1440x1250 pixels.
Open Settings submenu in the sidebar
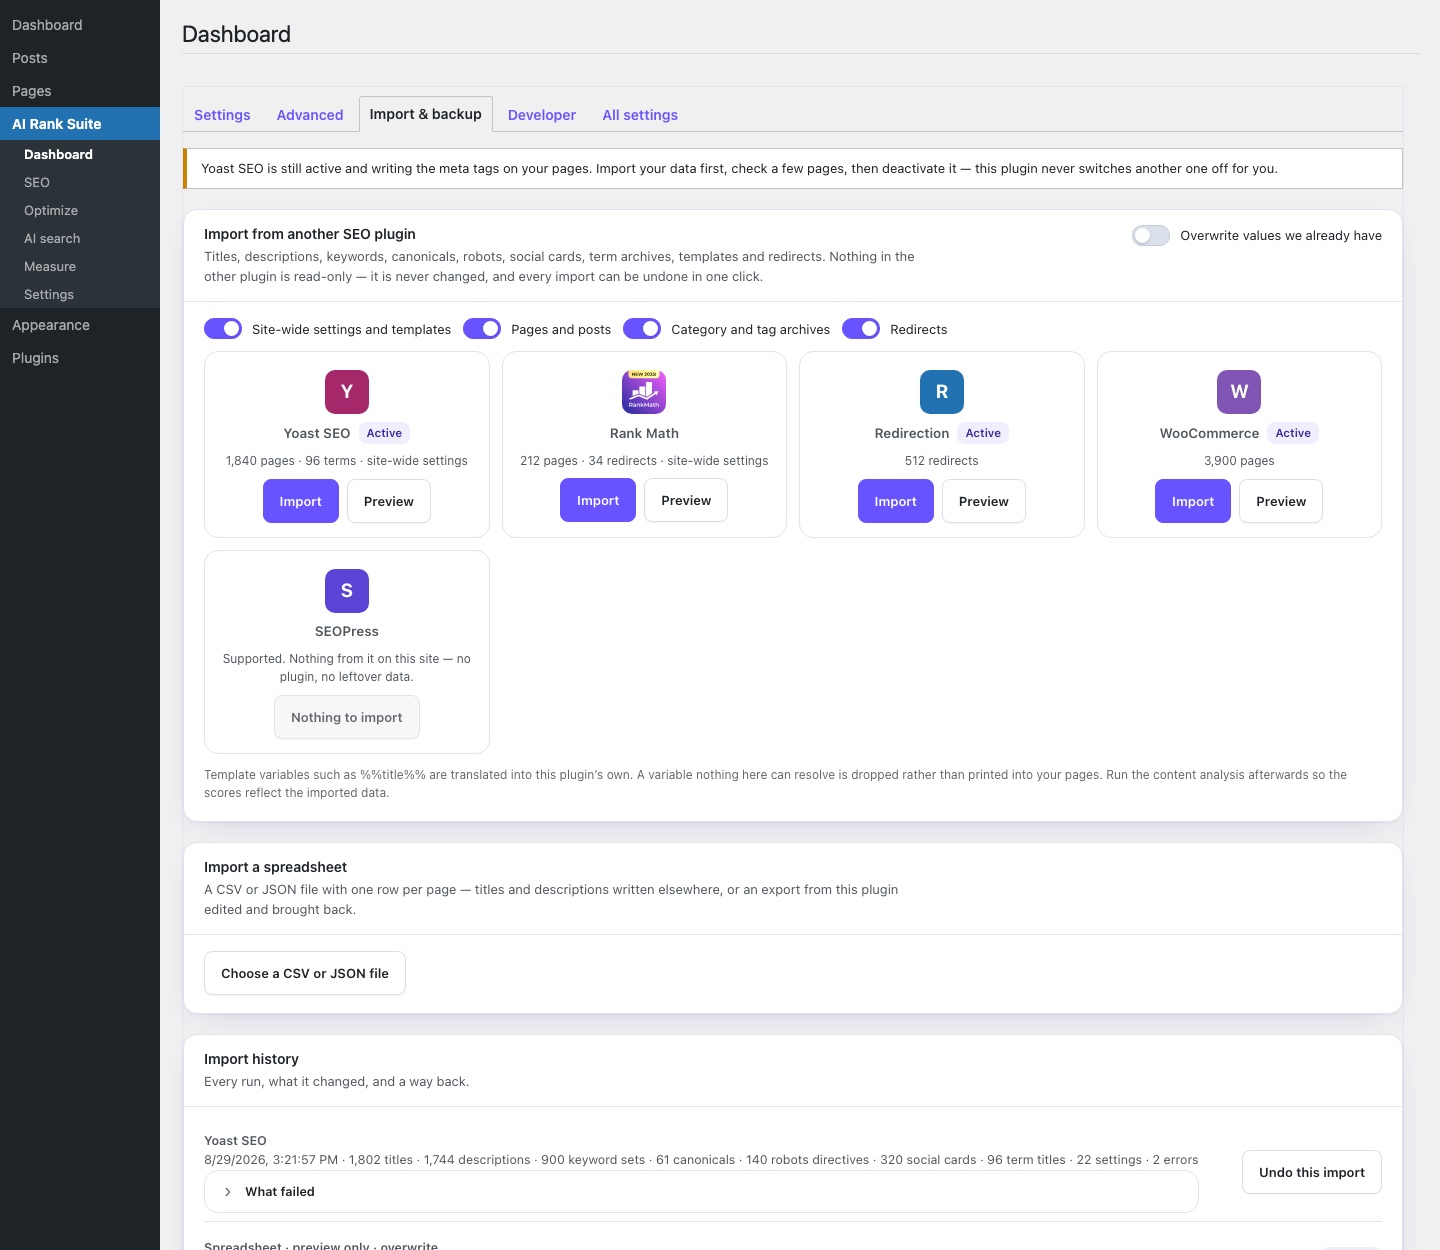[x=80, y=294]
